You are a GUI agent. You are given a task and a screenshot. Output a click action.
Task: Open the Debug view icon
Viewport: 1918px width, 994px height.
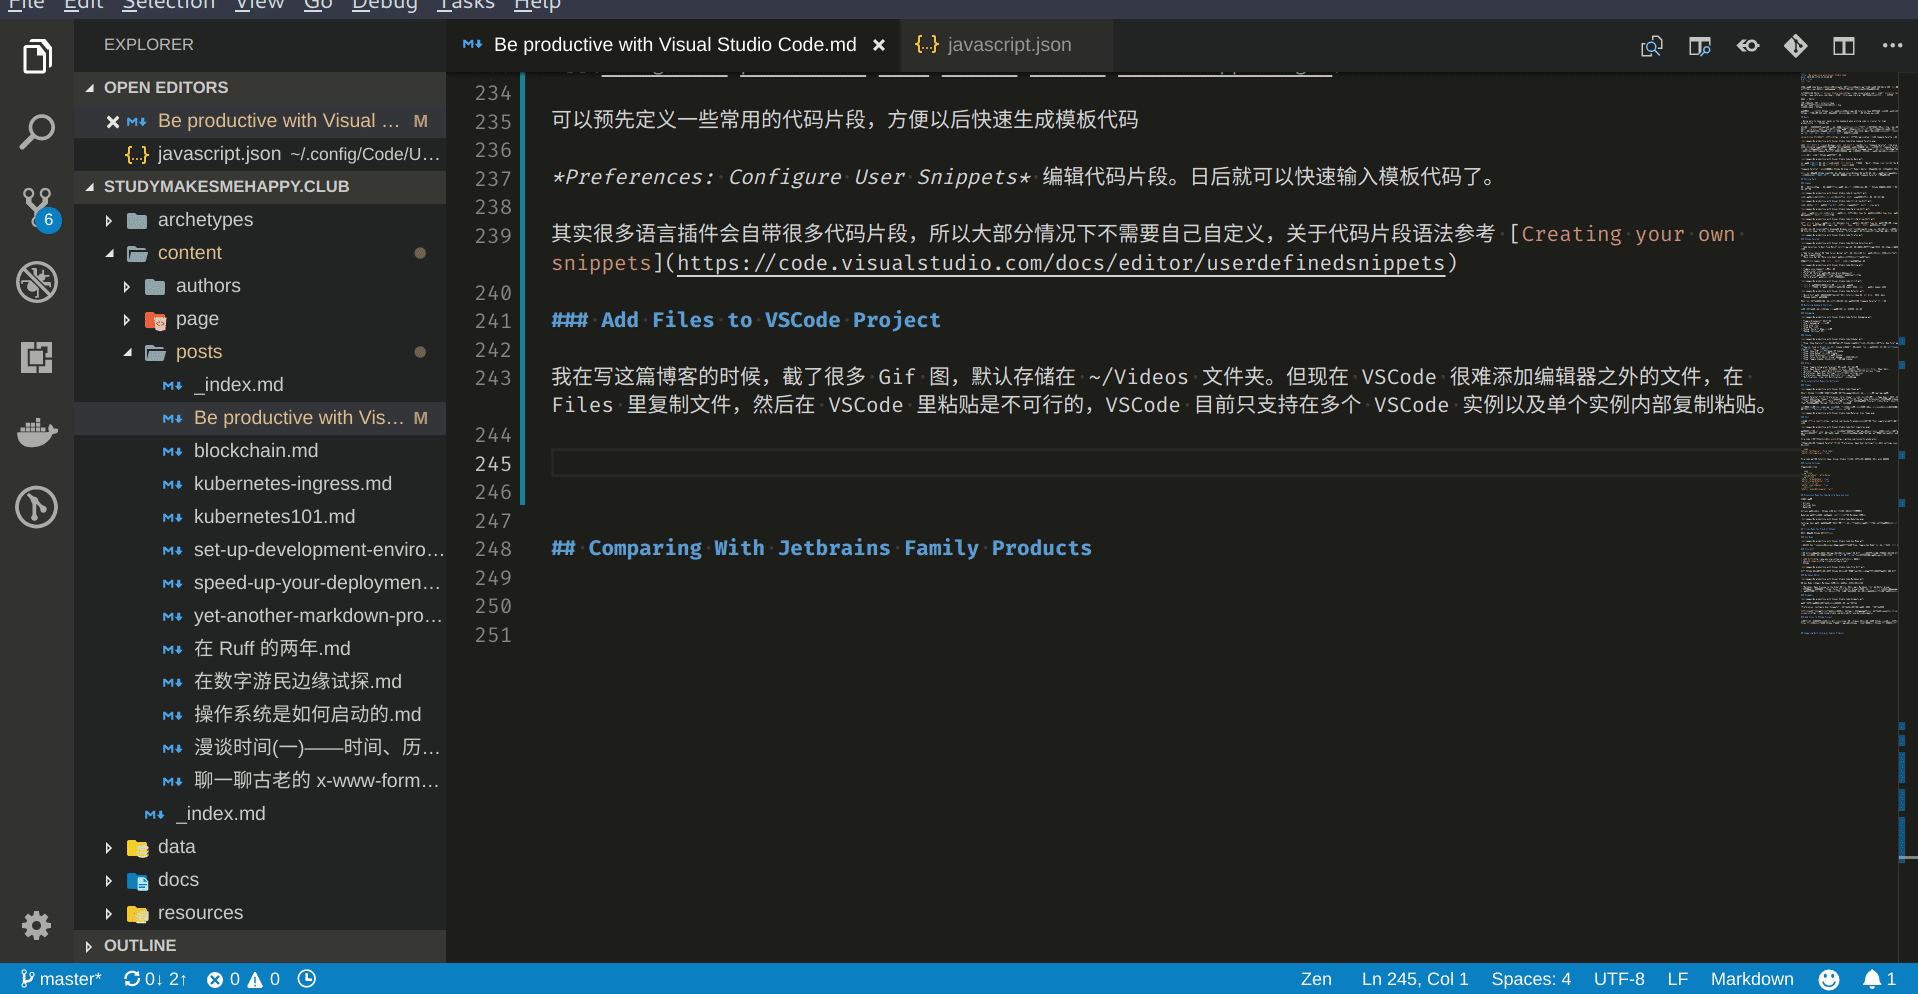[37, 282]
